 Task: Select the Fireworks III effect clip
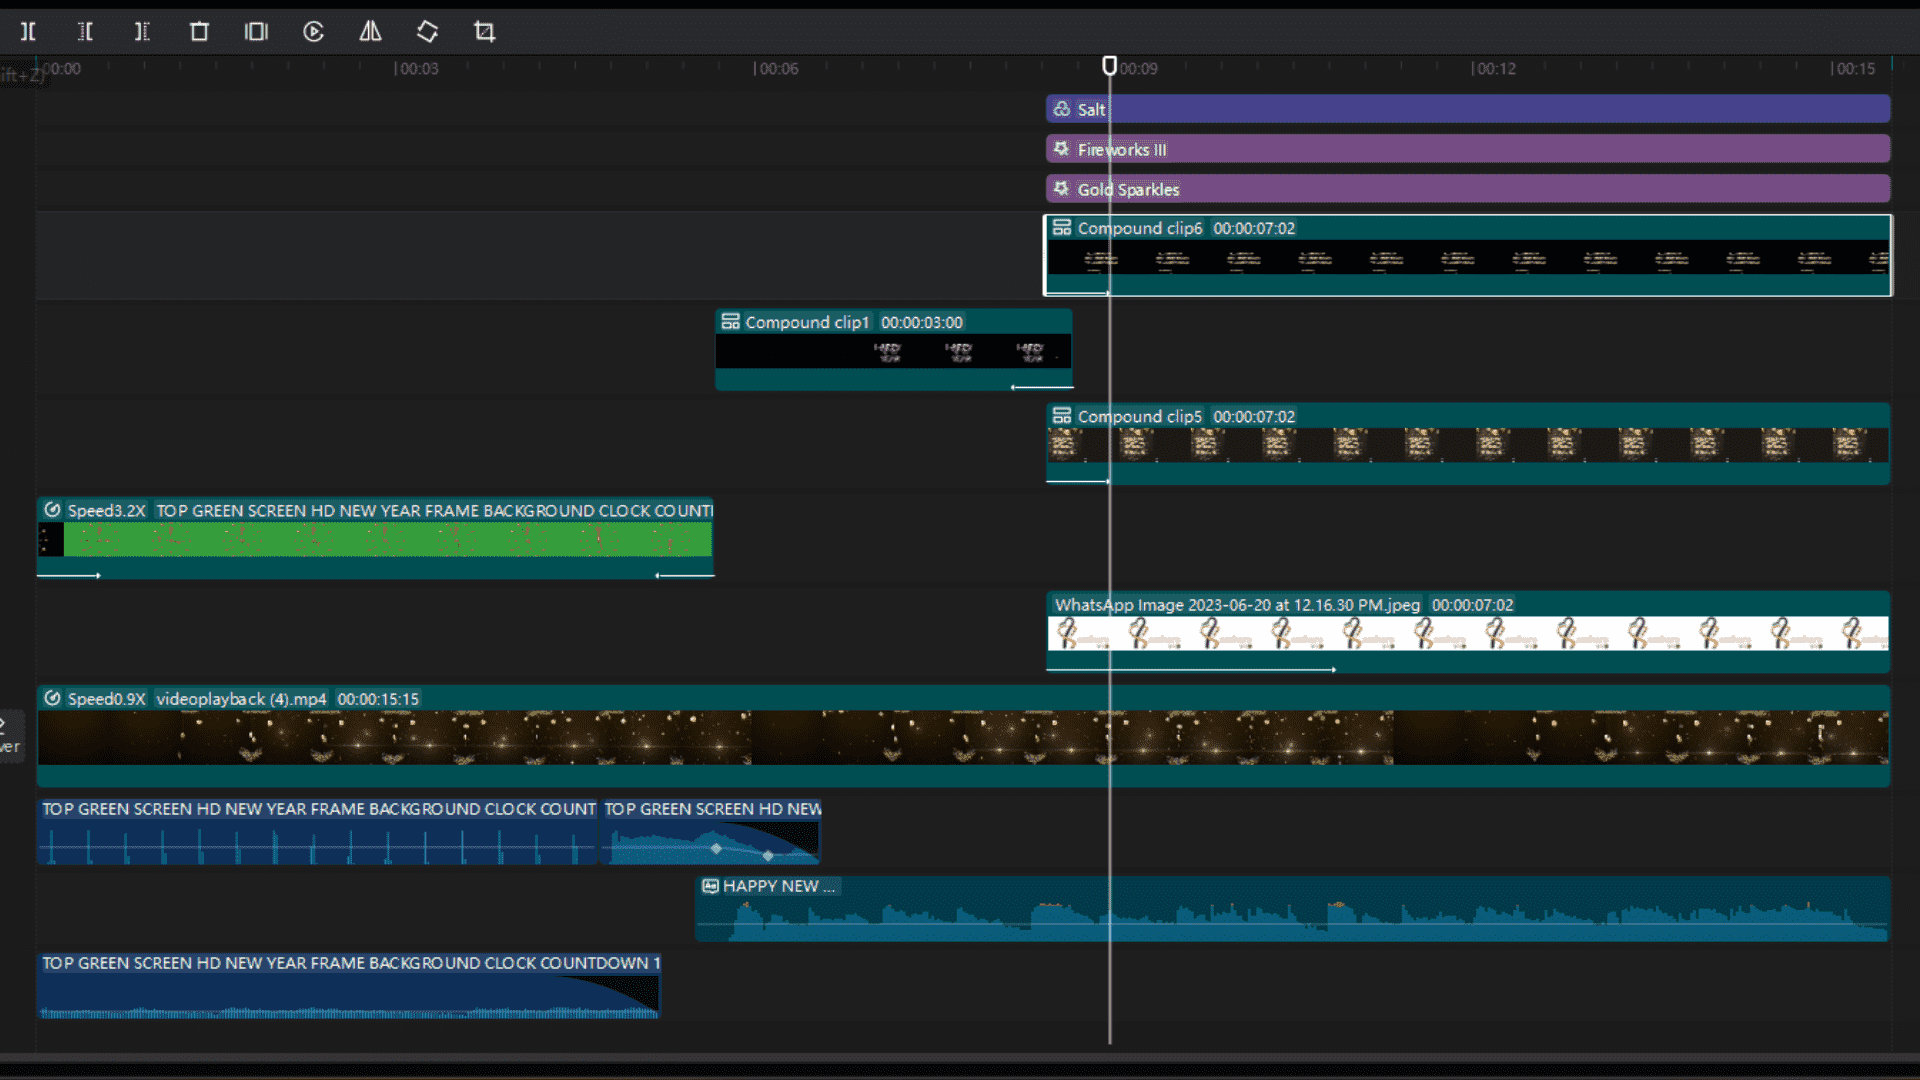pyautogui.click(x=1468, y=149)
